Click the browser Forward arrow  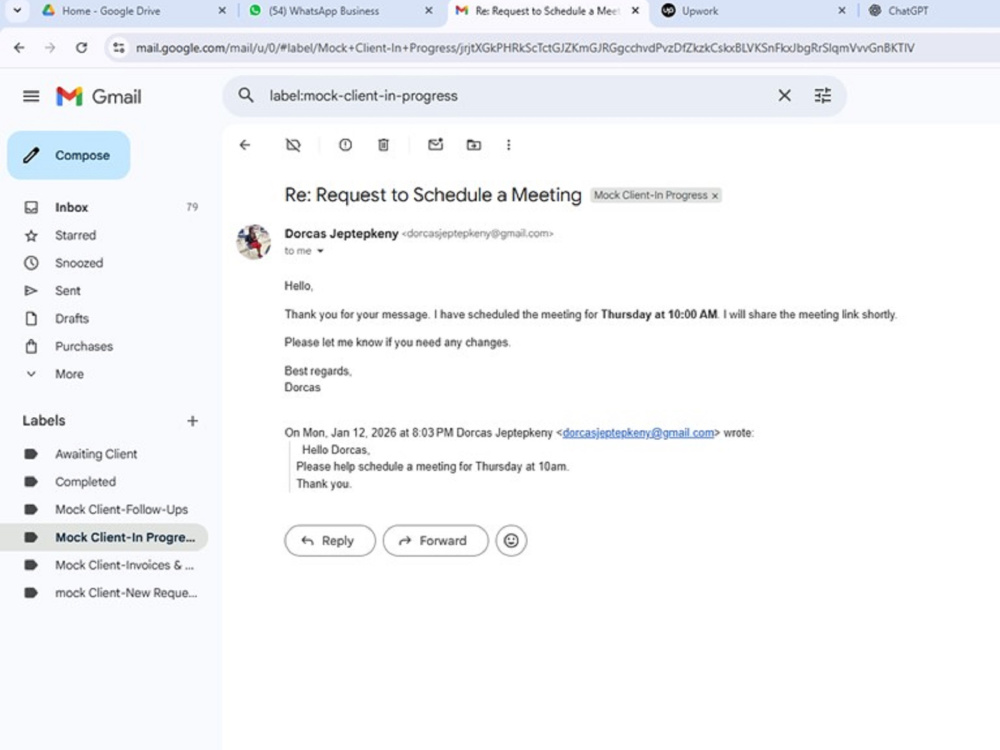pyautogui.click(x=50, y=48)
